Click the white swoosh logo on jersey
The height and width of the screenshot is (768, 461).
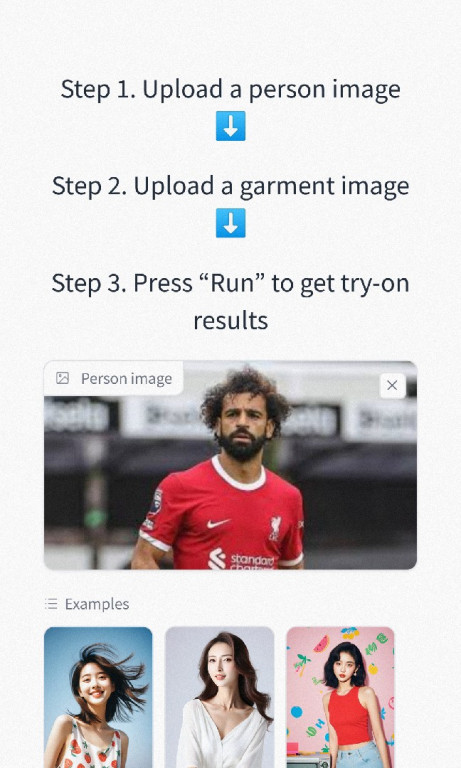point(218,524)
